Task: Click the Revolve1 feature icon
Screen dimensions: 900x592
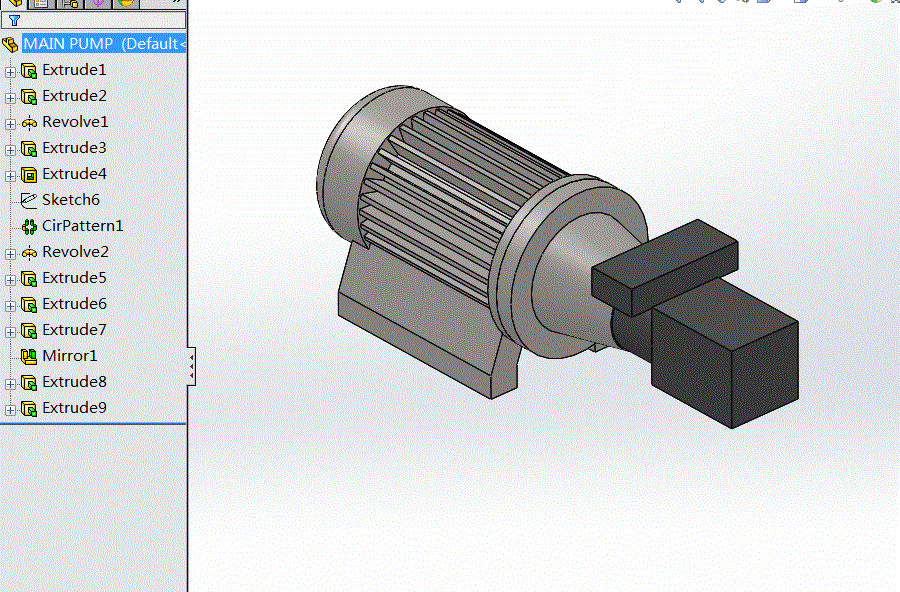Action: tap(28, 123)
